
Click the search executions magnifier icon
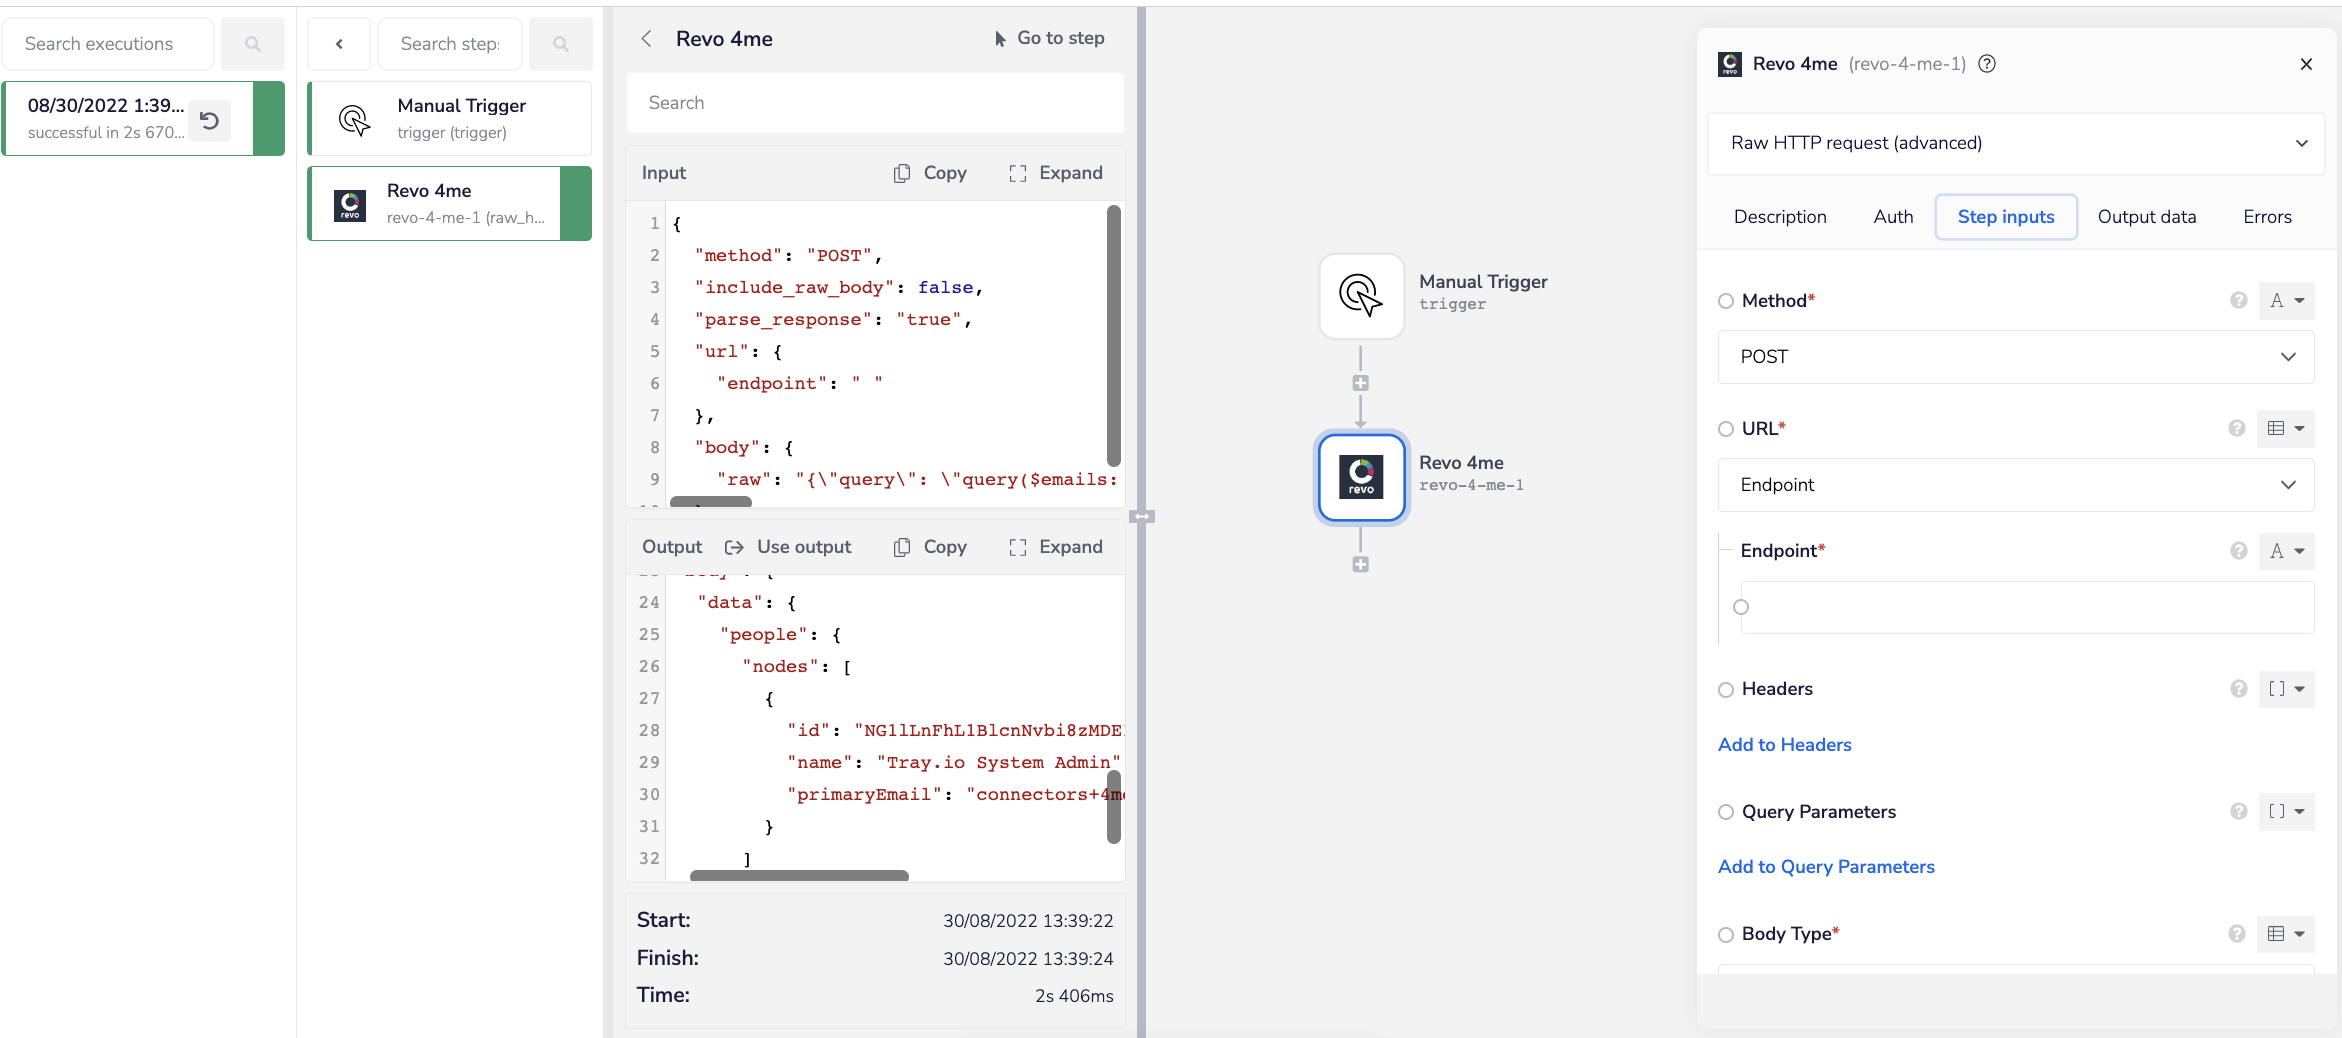click(x=253, y=44)
